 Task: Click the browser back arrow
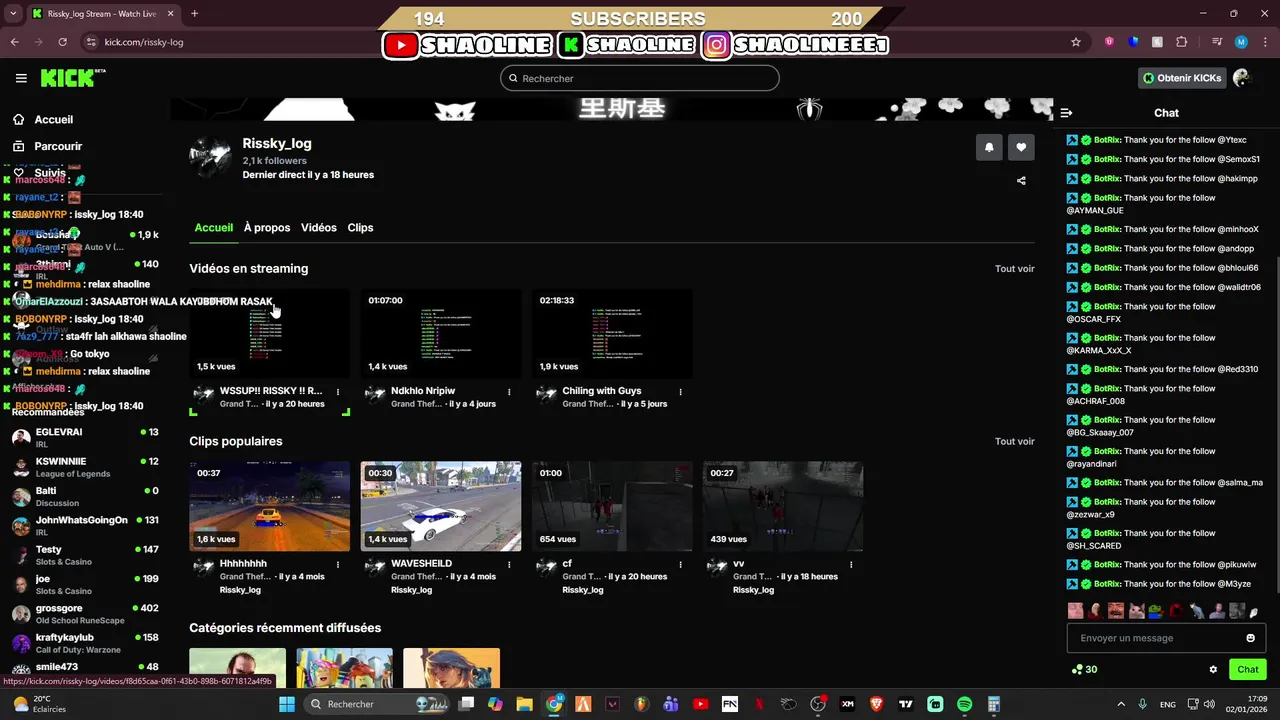(15, 42)
